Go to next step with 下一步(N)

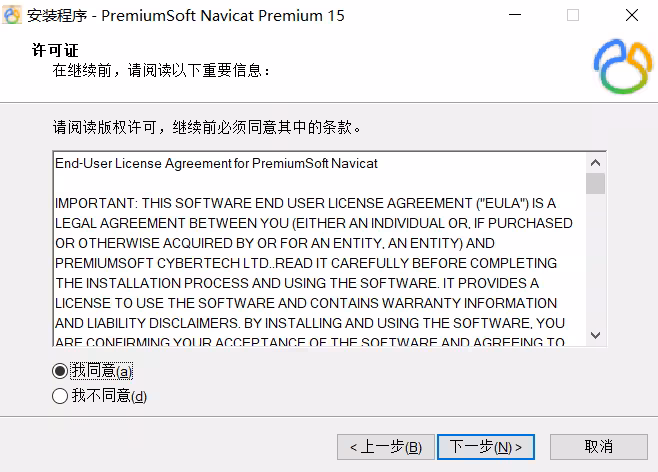pyautogui.click(x=486, y=447)
